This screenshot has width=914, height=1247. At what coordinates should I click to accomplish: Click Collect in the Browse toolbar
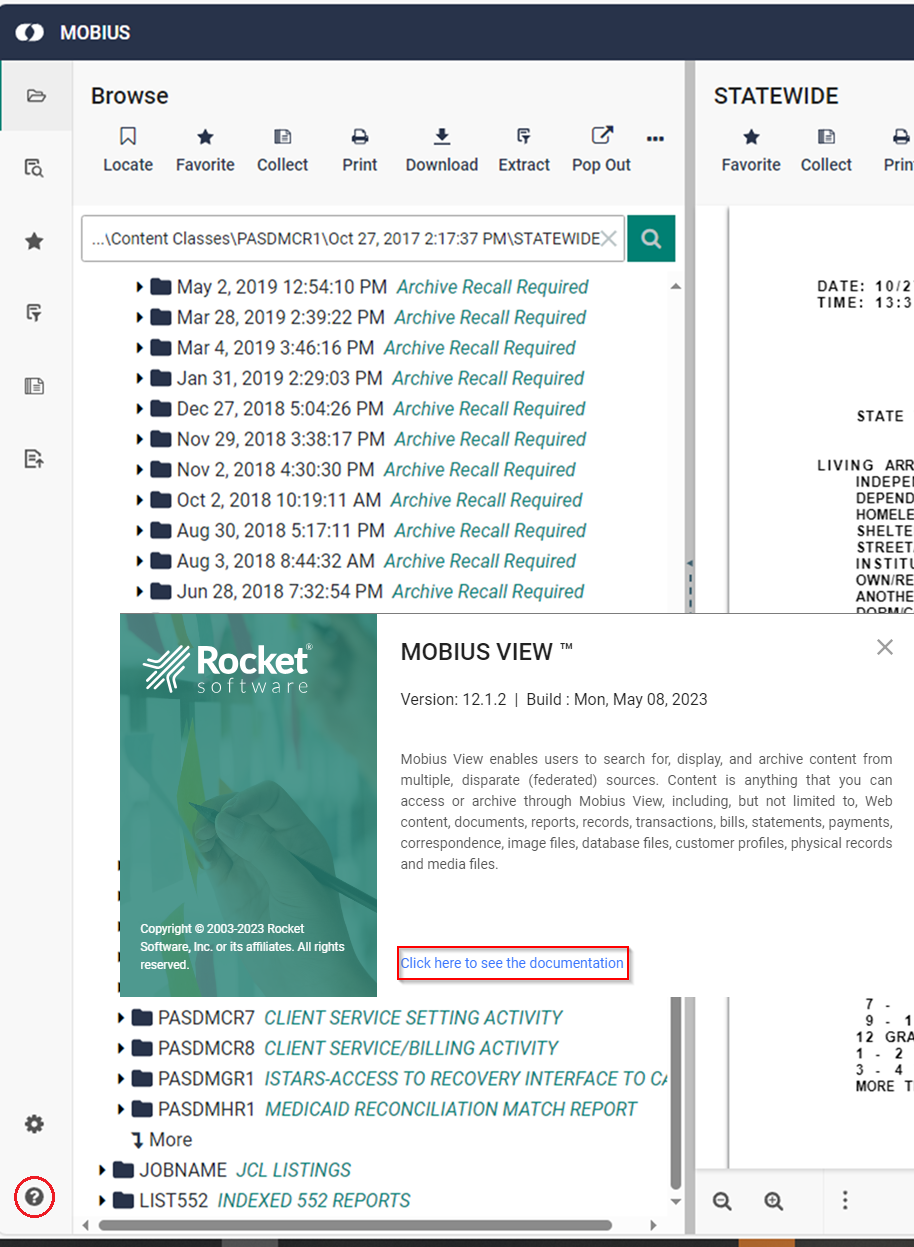coord(283,150)
